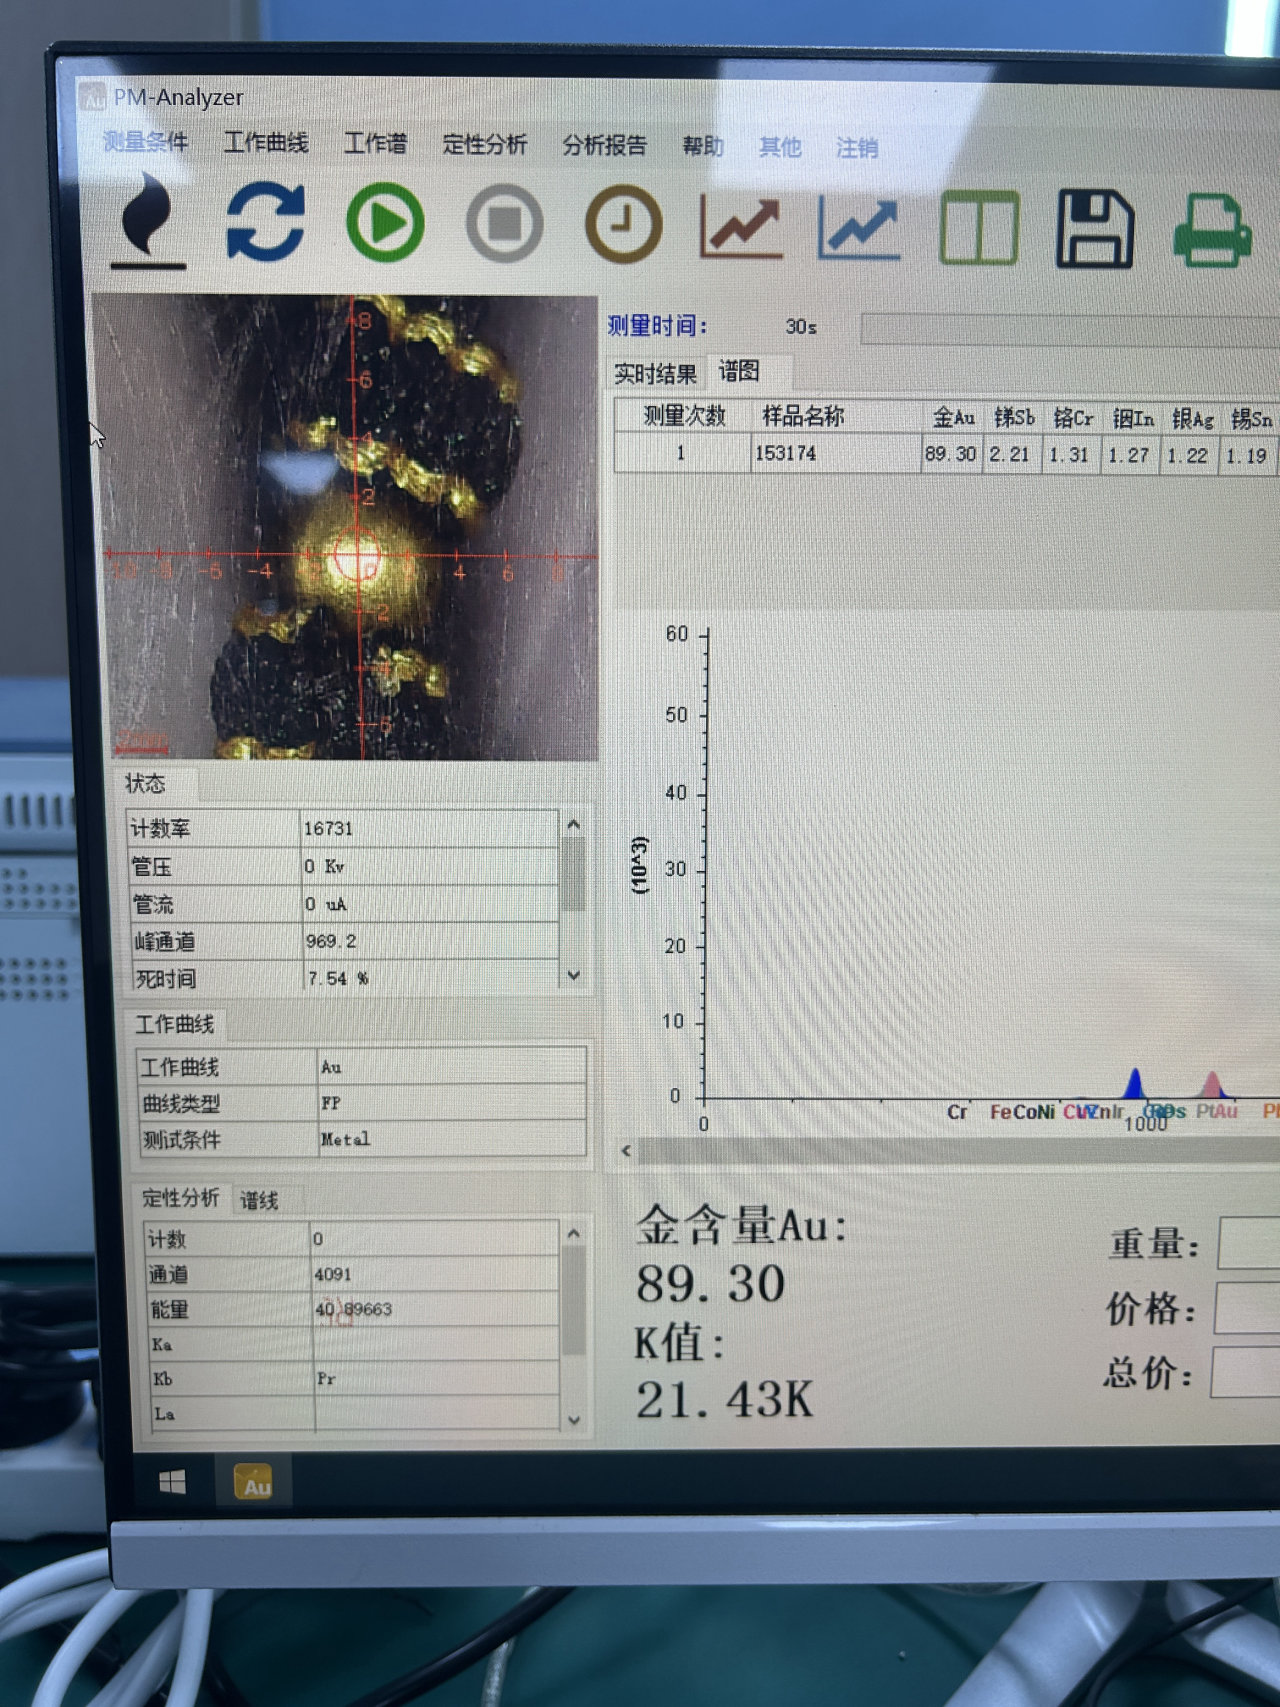The height and width of the screenshot is (1707, 1280).
Task: Open the Windows Start button
Action: [x=172, y=1483]
